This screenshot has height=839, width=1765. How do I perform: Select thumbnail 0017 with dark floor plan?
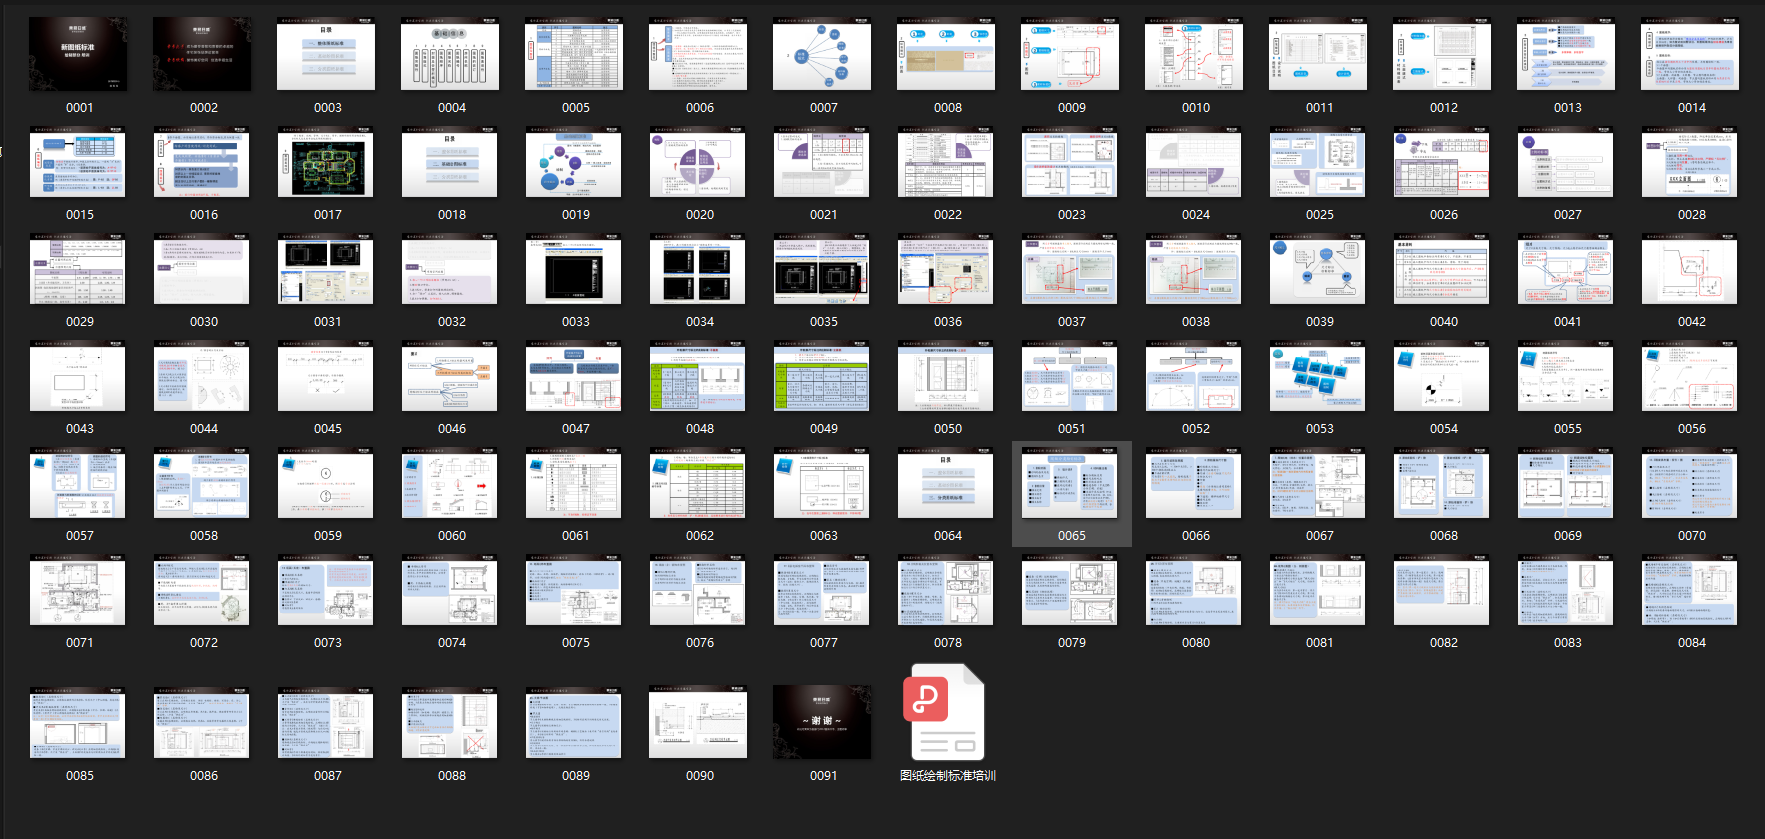(x=326, y=162)
